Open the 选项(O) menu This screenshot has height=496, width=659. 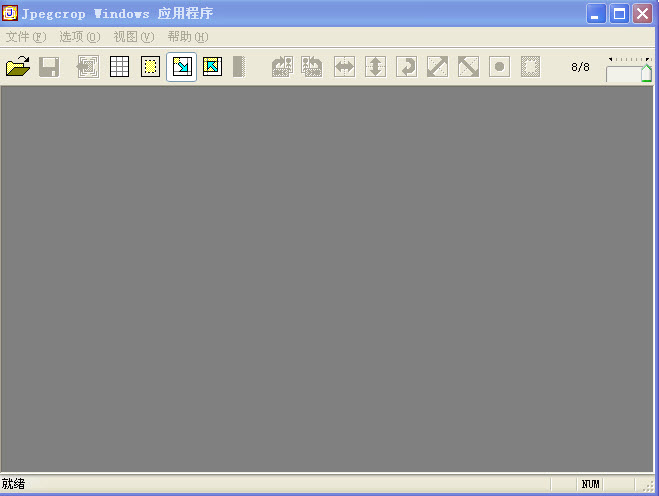[x=80, y=37]
